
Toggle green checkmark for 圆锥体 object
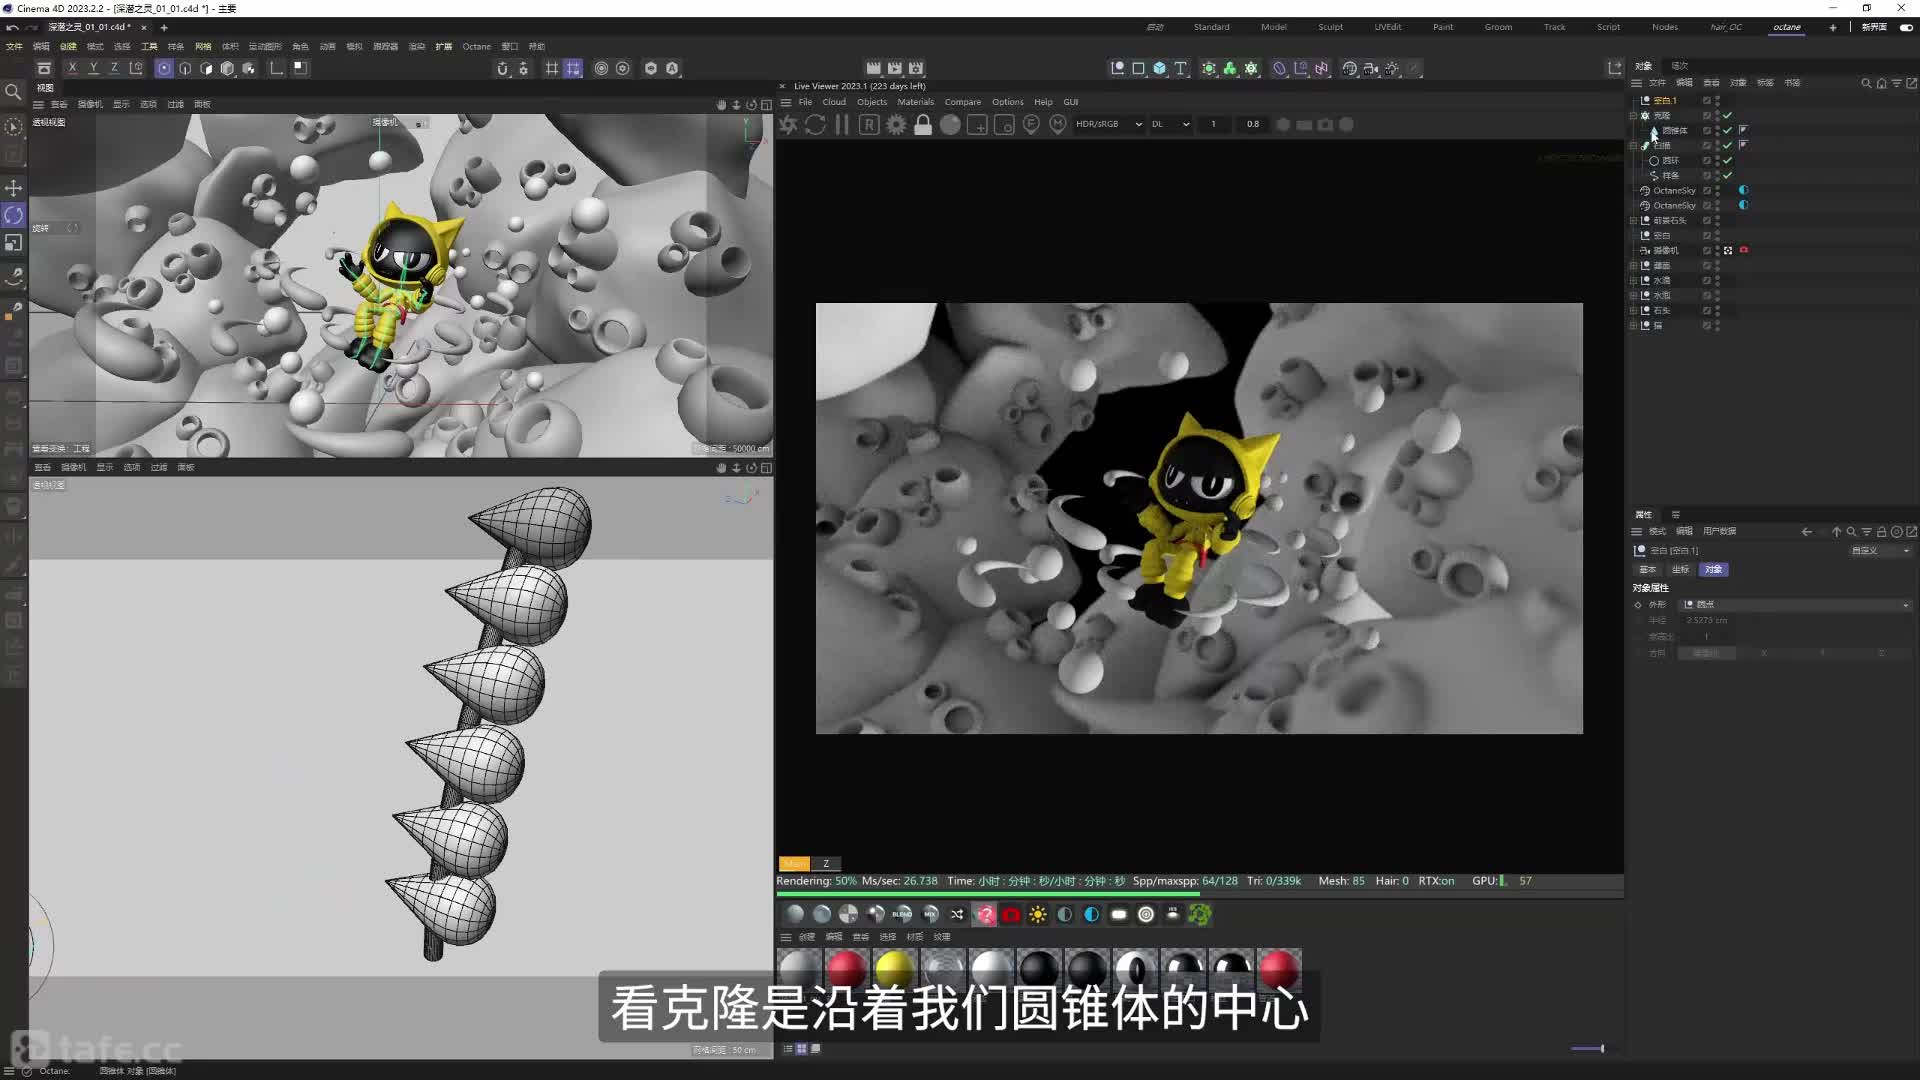click(1727, 130)
